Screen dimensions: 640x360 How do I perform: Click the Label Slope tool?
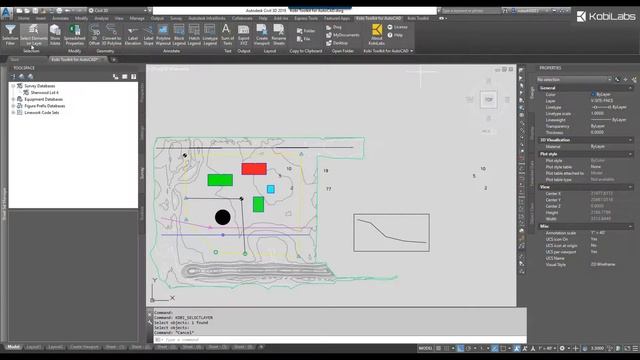point(148,35)
